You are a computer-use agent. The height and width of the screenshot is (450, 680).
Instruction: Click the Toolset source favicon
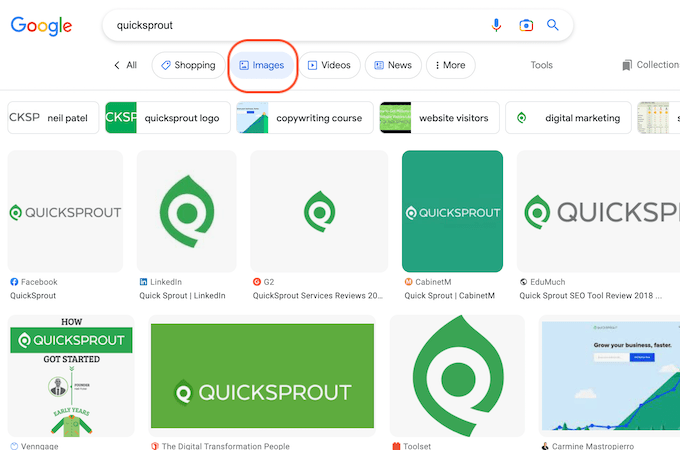[396, 446]
